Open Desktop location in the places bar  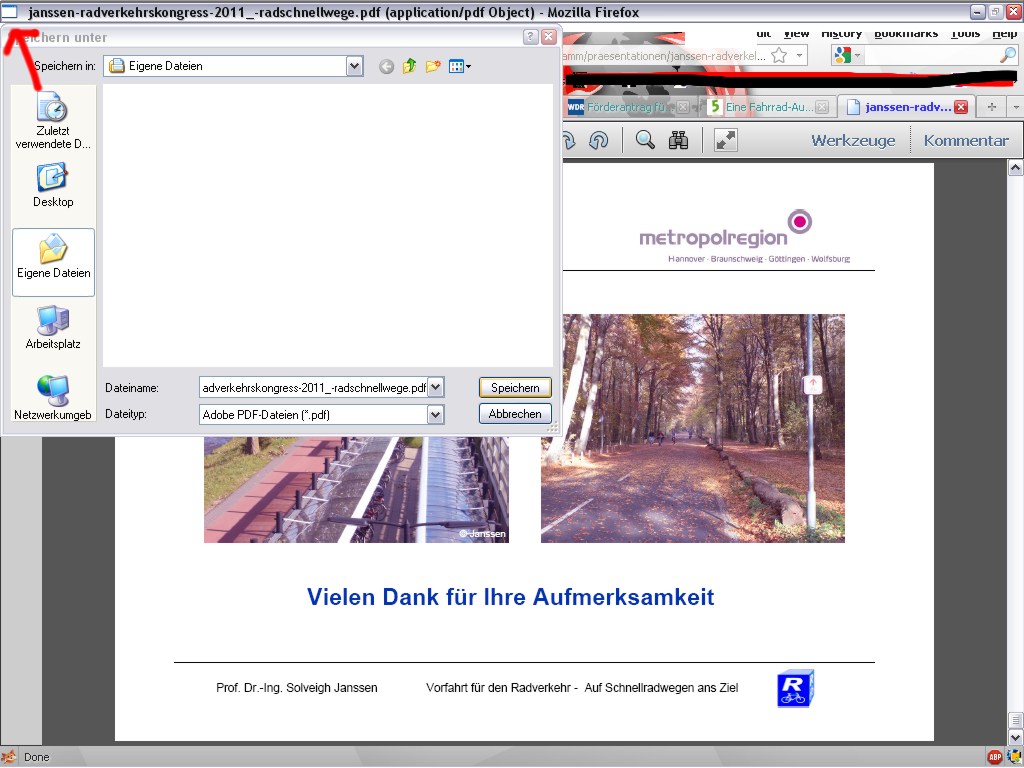(53, 185)
